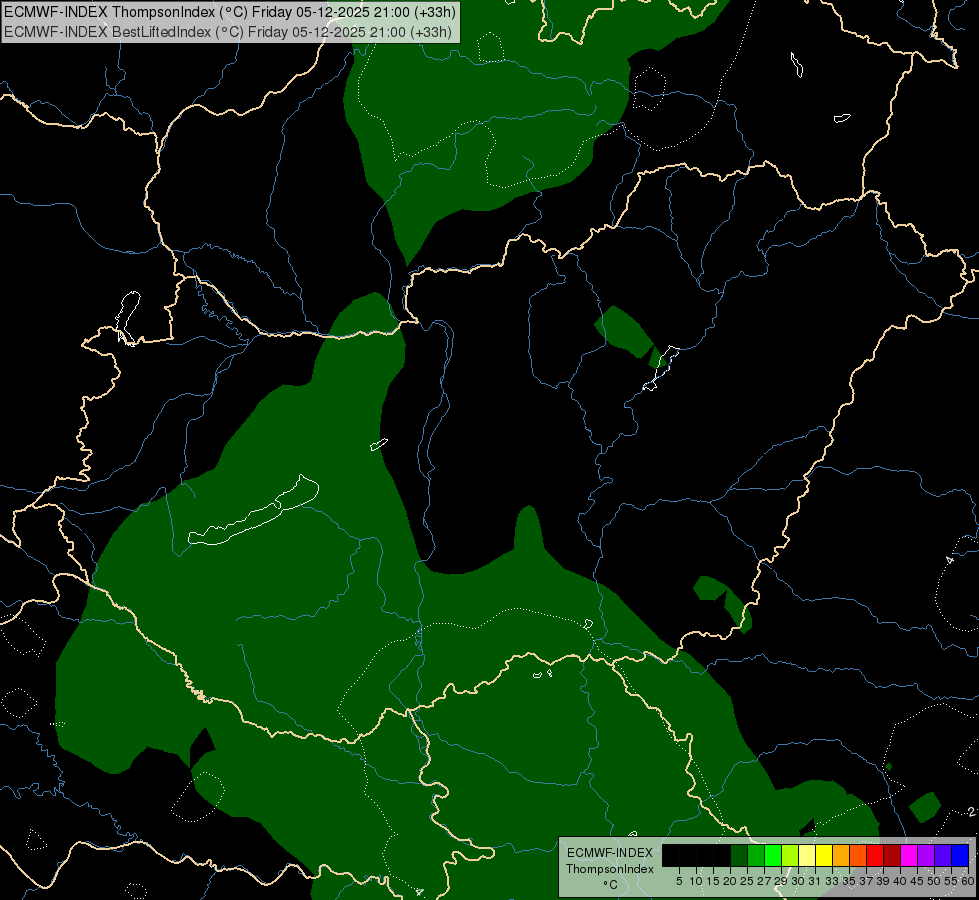The width and height of the screenshot is (979, 900).
Task: Click the legend scale value 33
Action: pyautogui.click(x=832, y=881)
